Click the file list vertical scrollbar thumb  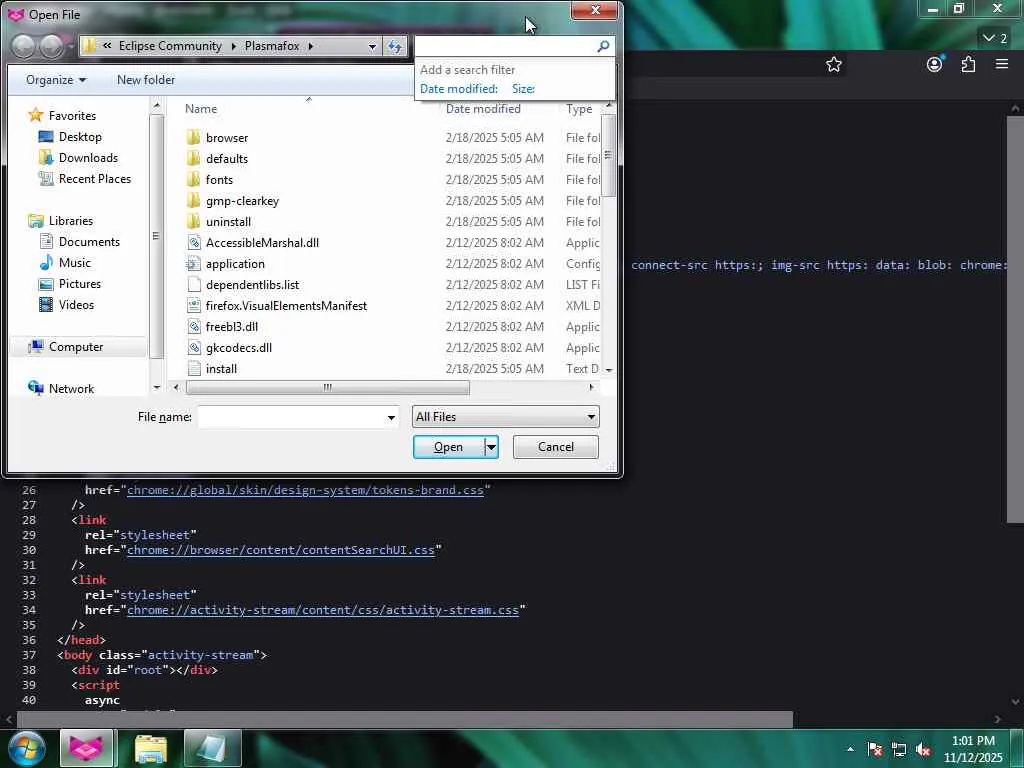coord(608,155)
